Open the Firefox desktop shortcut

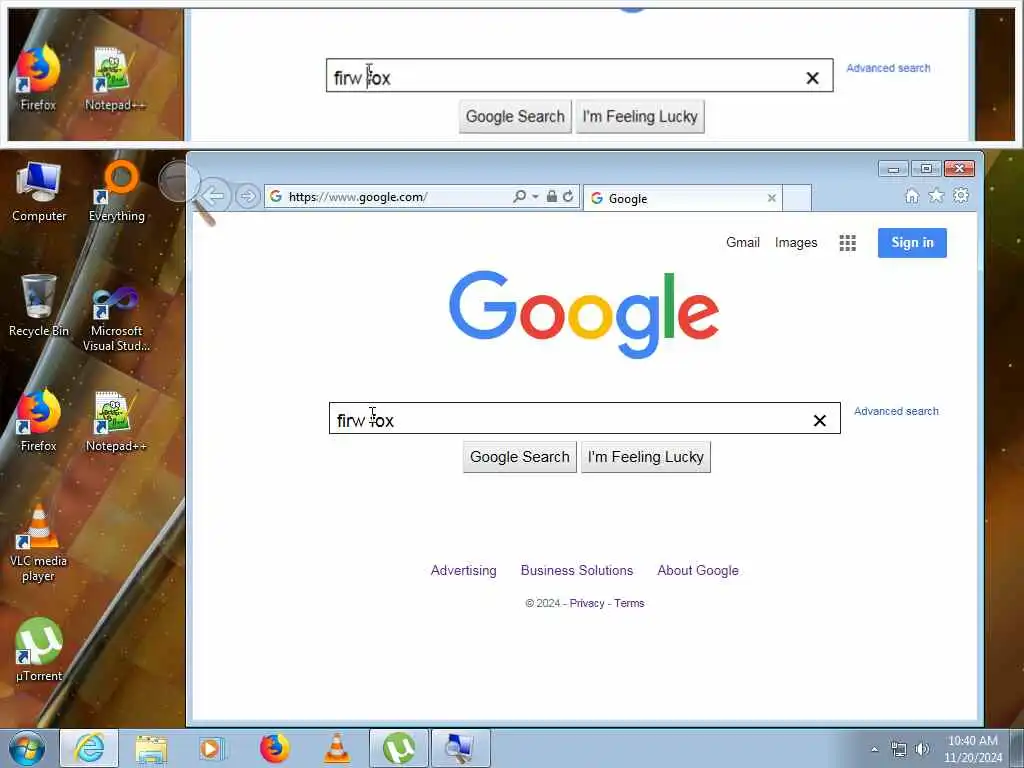coord(38,419)
